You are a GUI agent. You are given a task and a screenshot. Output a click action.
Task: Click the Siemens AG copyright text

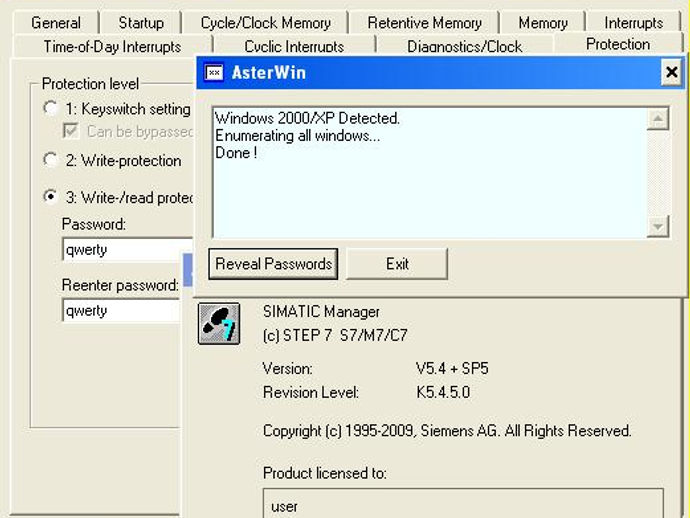point(447,430)
